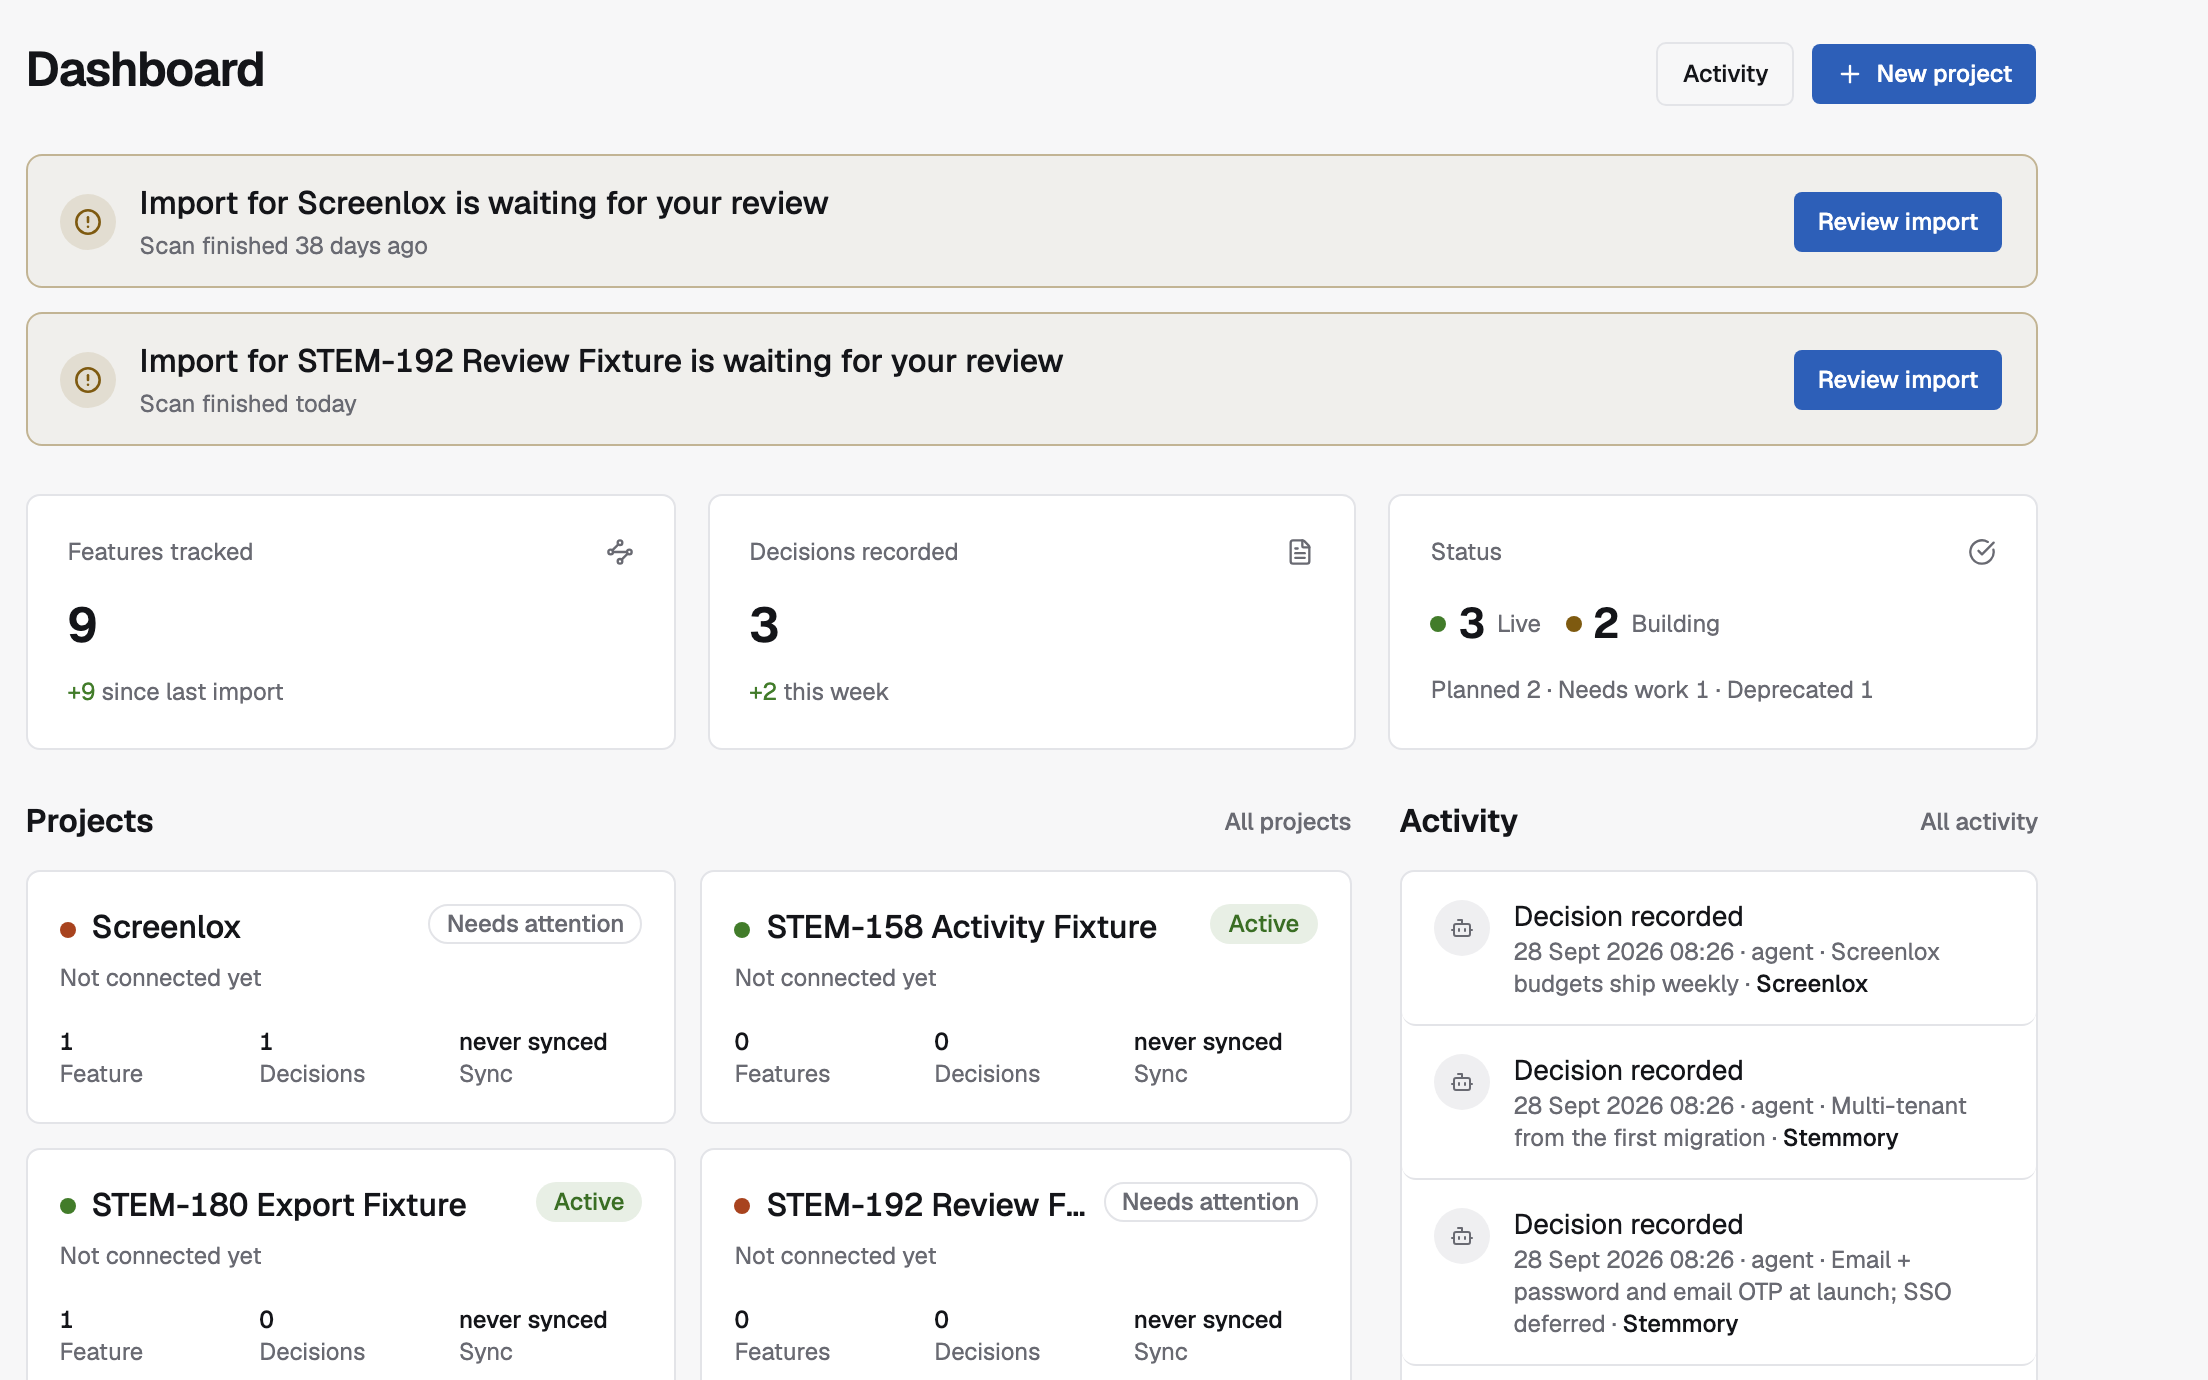Click "Scan finished 38 days ago" text
The height and width of the screenshot is (1380, 2208).
(x=283, y=246)
